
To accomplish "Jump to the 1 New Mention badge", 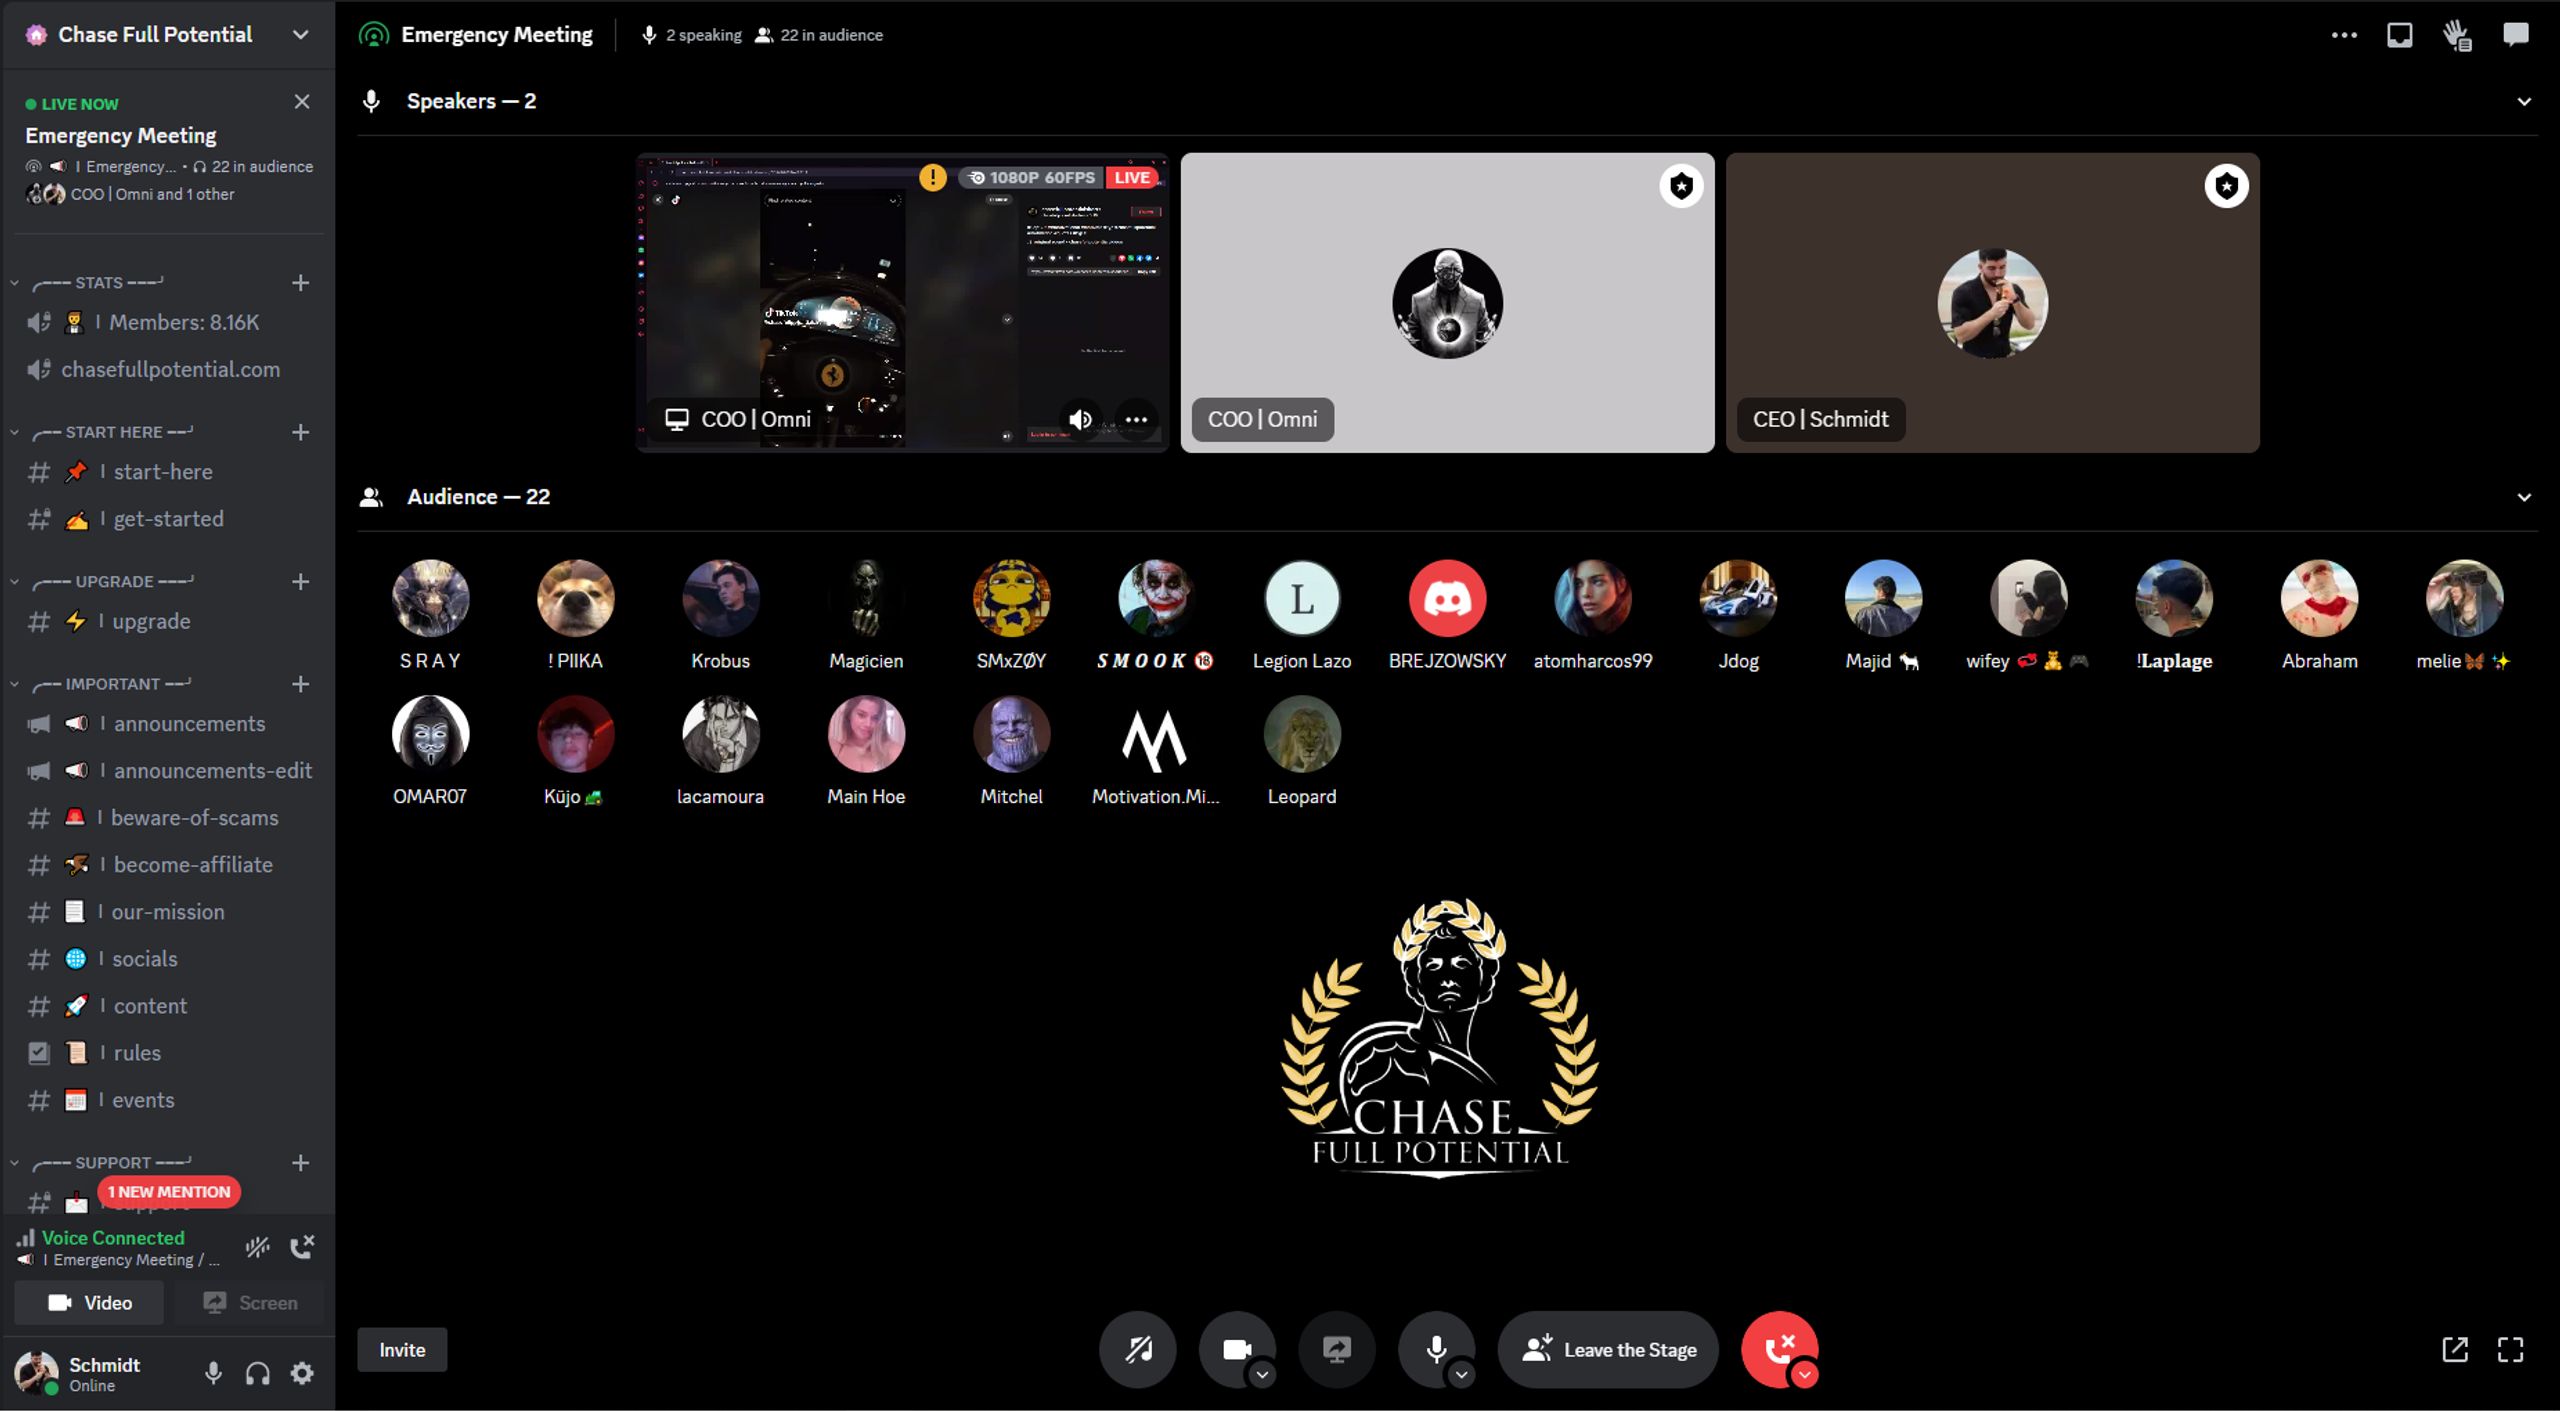I will click(169, 1192).
